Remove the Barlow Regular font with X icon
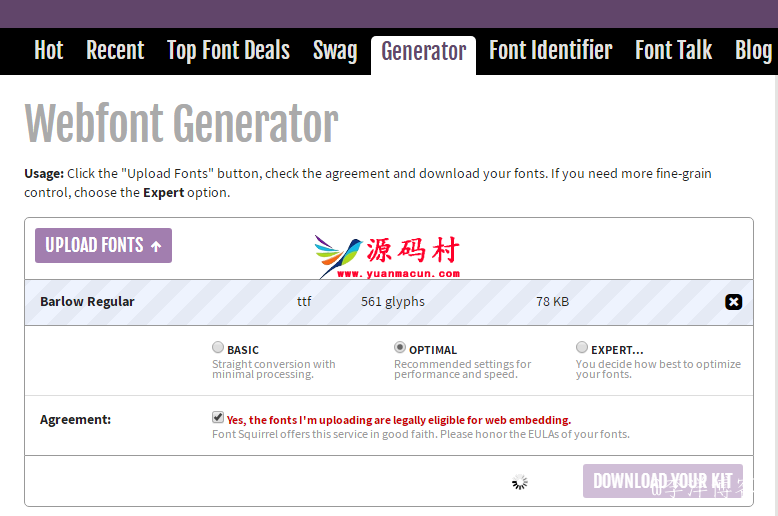 733,302
